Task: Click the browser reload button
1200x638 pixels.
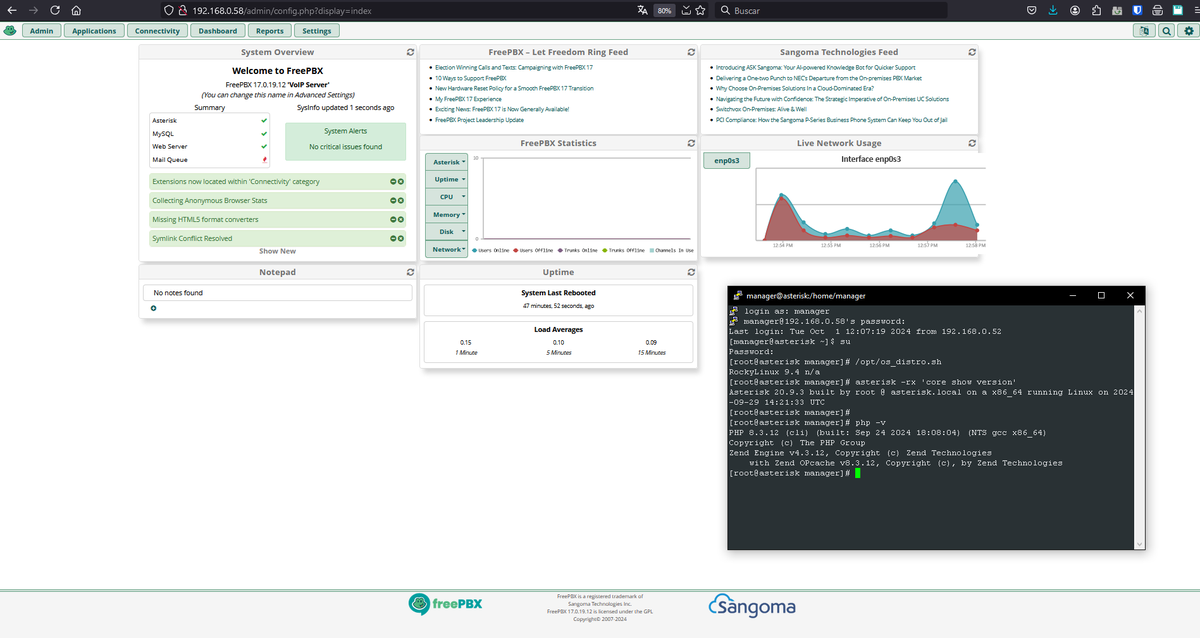Action: [x=54, y=9]
